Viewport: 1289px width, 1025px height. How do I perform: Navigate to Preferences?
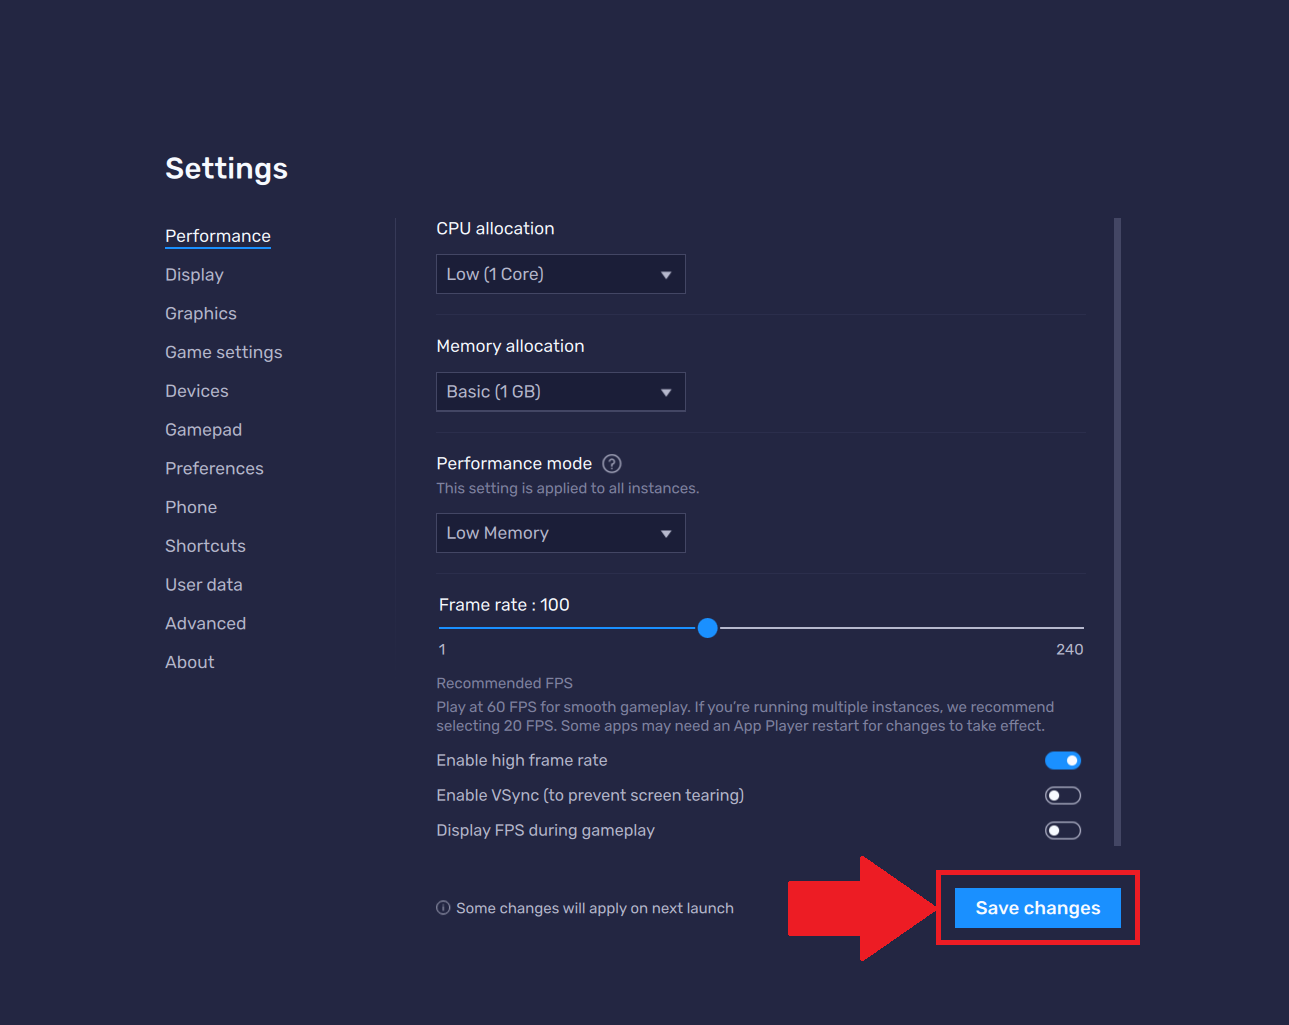pyautogui.click(x=214, y=469)
